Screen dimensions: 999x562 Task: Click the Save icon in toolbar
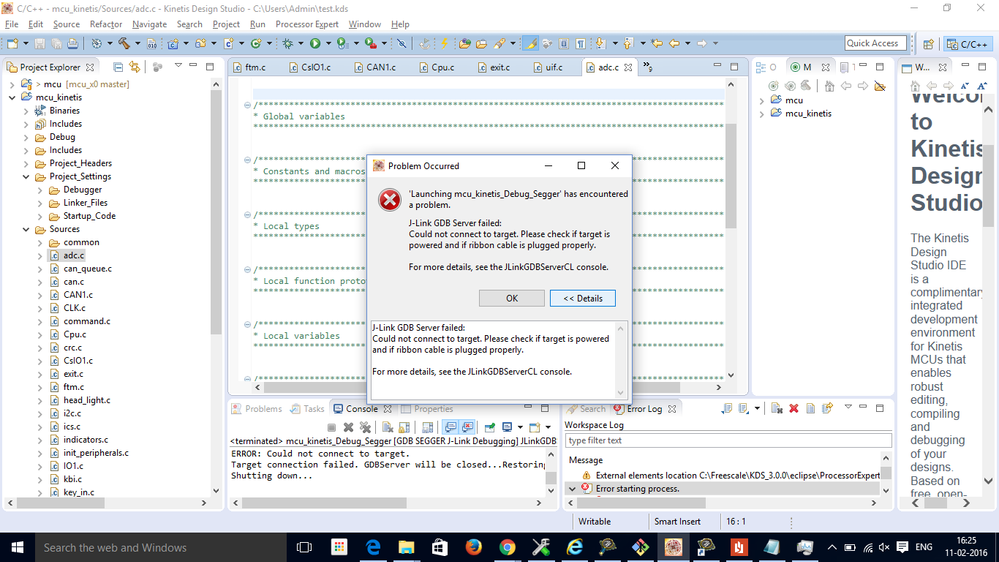(x=40, y=43)
